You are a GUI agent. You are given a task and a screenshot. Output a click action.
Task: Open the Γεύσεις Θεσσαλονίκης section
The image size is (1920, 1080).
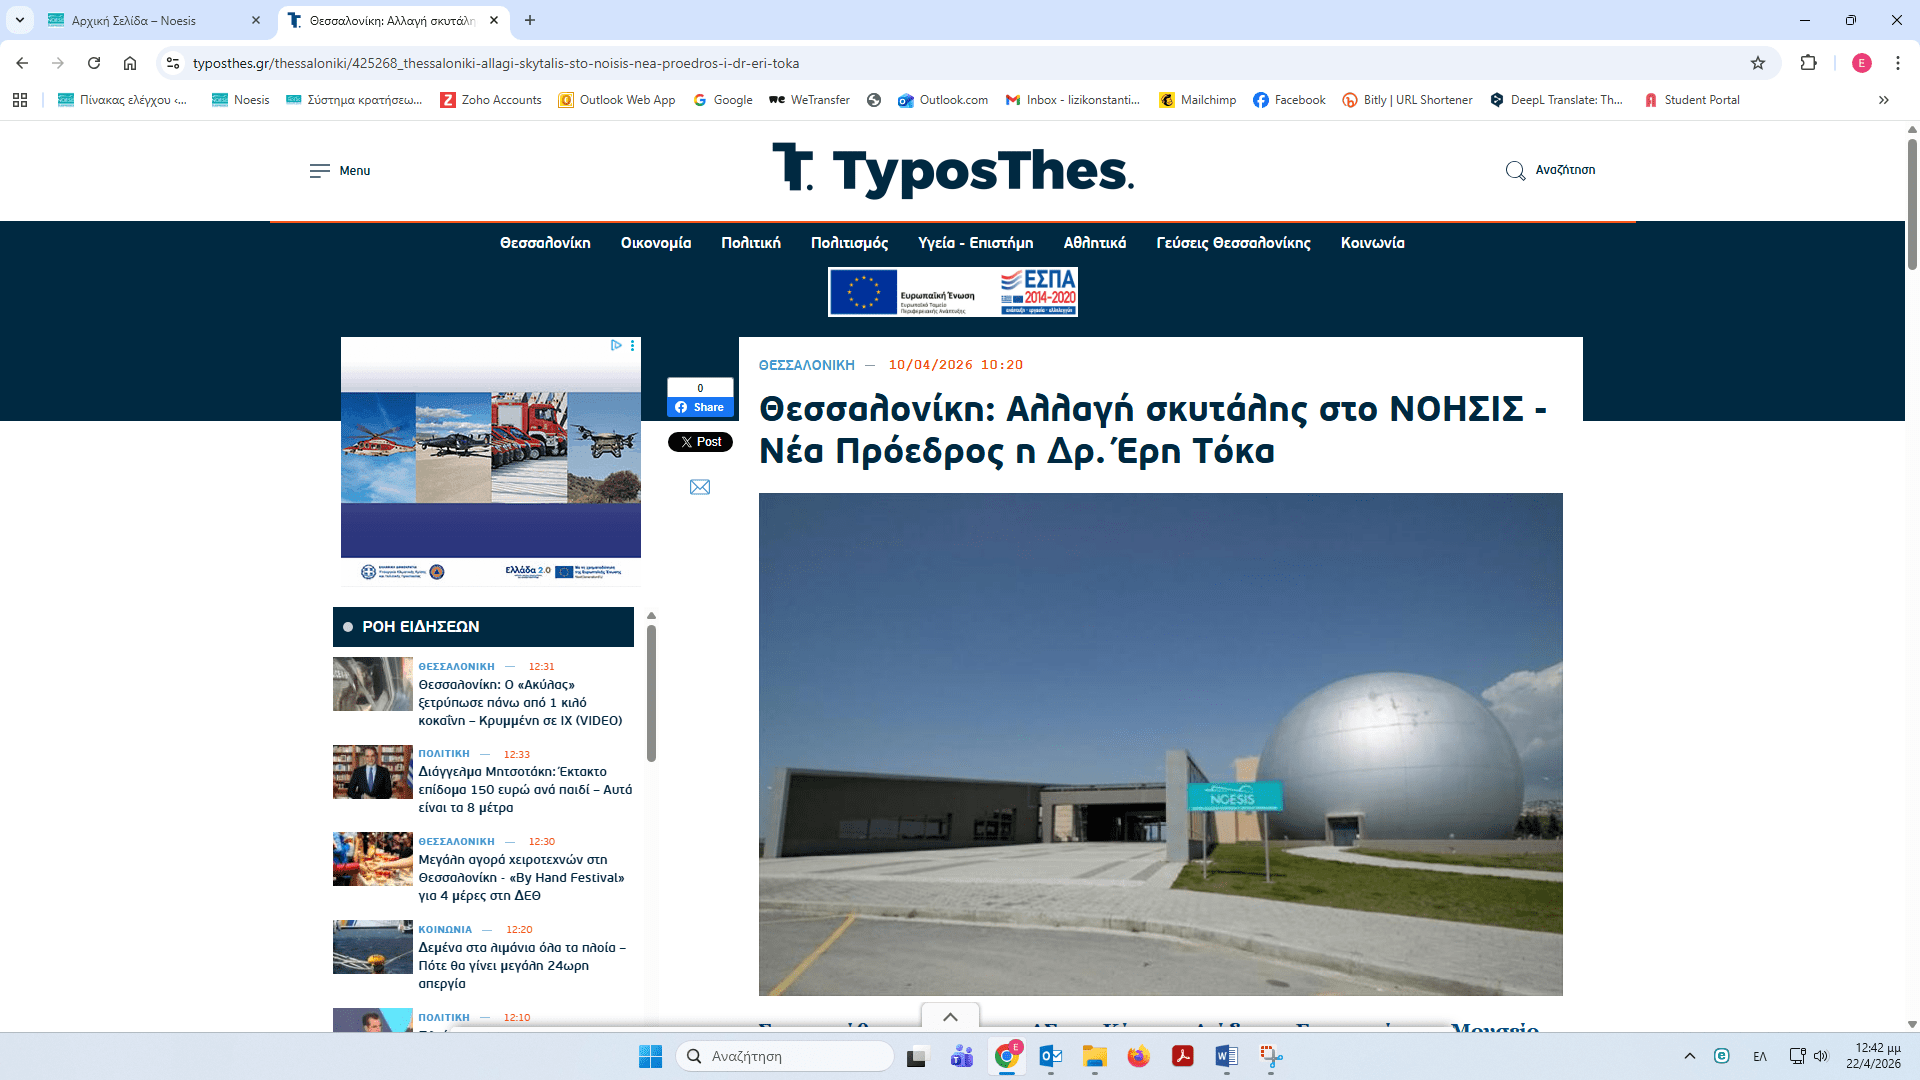1233,243
